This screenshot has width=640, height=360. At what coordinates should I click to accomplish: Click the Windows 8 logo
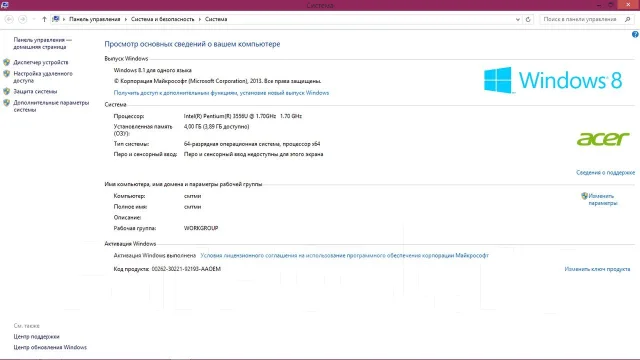[x=553, y=80]
